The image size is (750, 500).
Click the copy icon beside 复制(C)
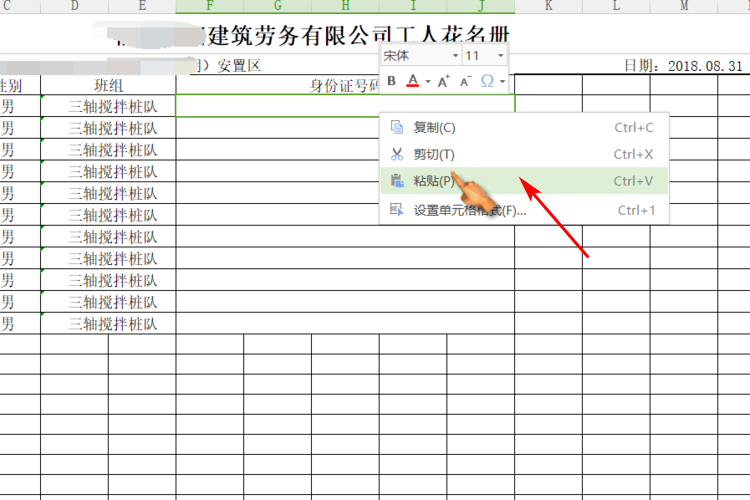(x=397, y=127)
